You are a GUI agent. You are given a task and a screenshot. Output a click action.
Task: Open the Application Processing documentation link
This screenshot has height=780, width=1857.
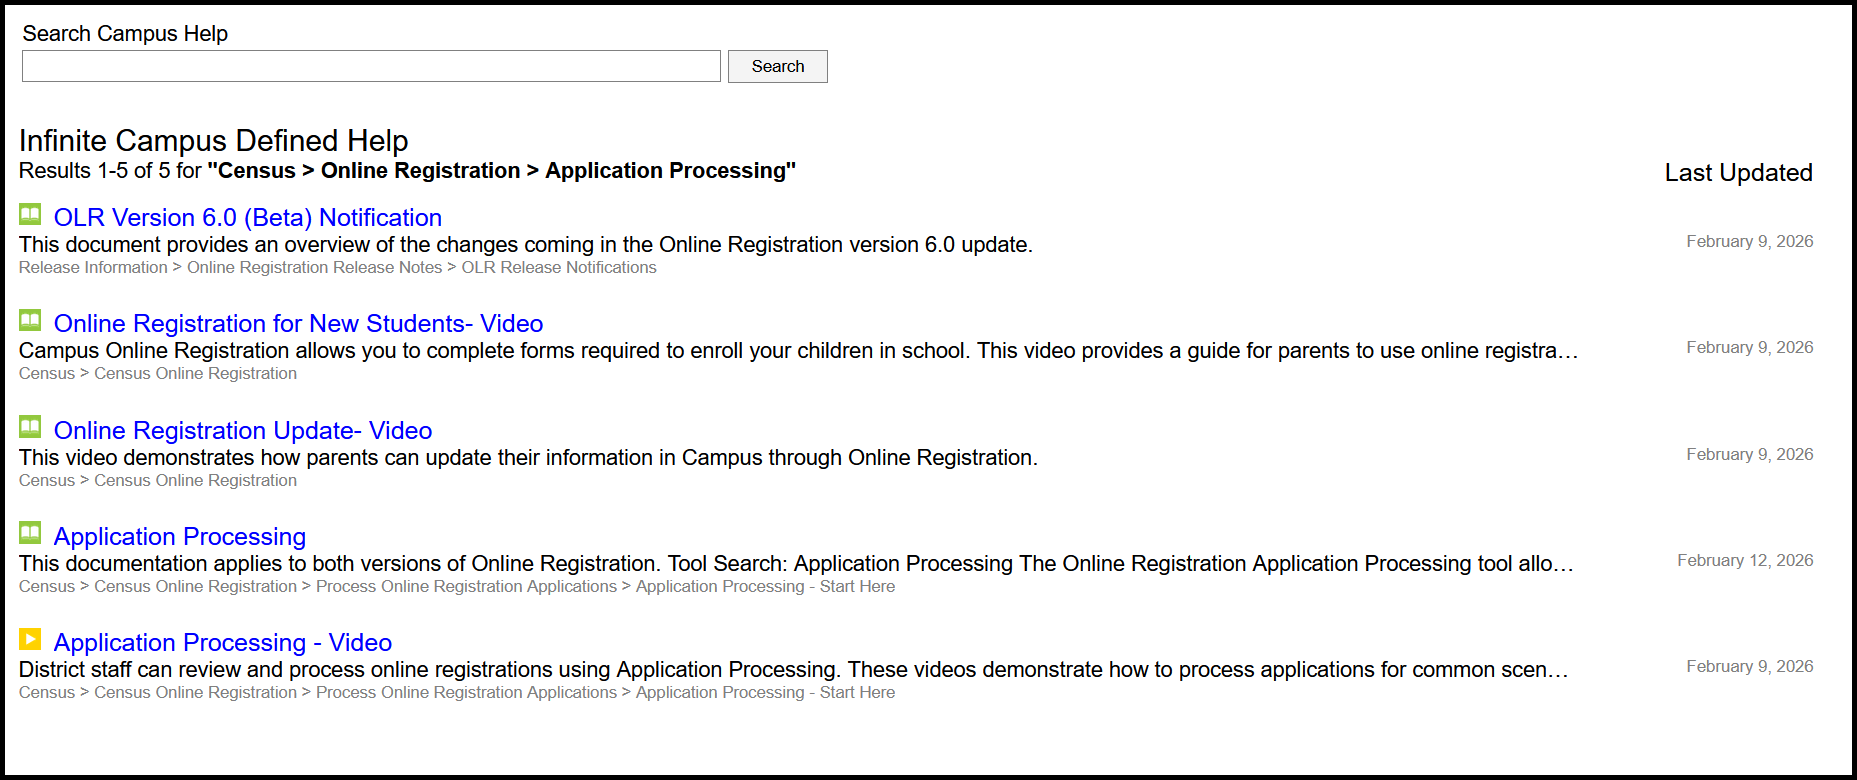click(x=180, y=536)
